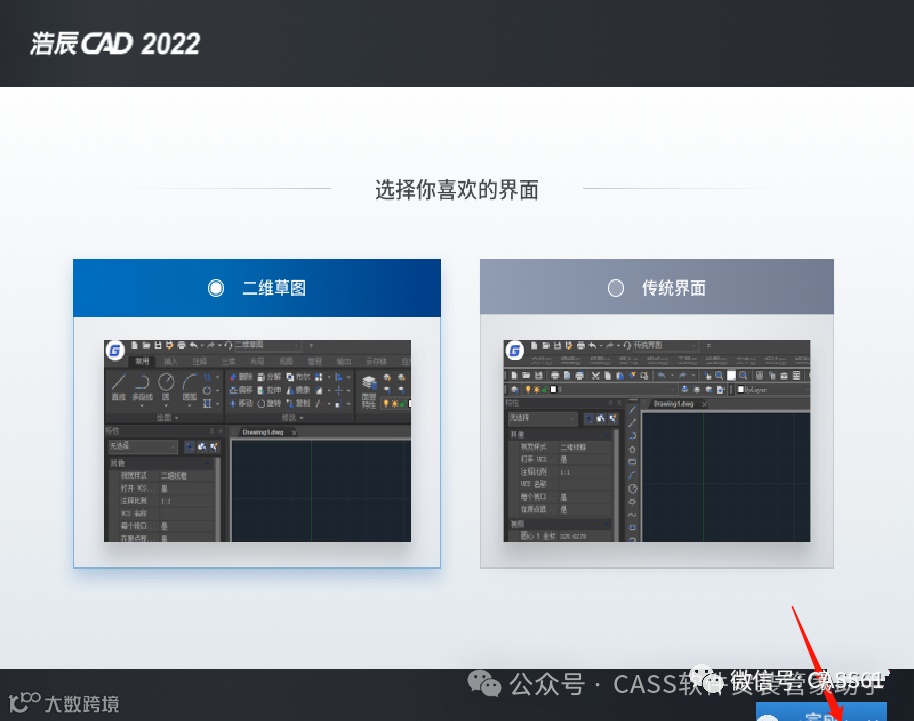Click the 二维草图 label text

274,288
